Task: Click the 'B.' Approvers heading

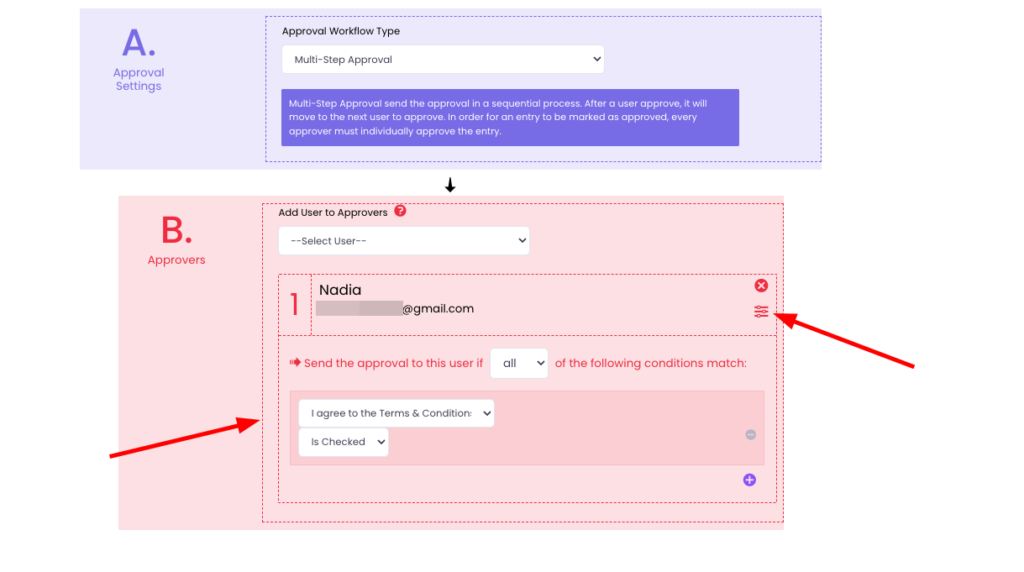Action: [x=176, y=232]
